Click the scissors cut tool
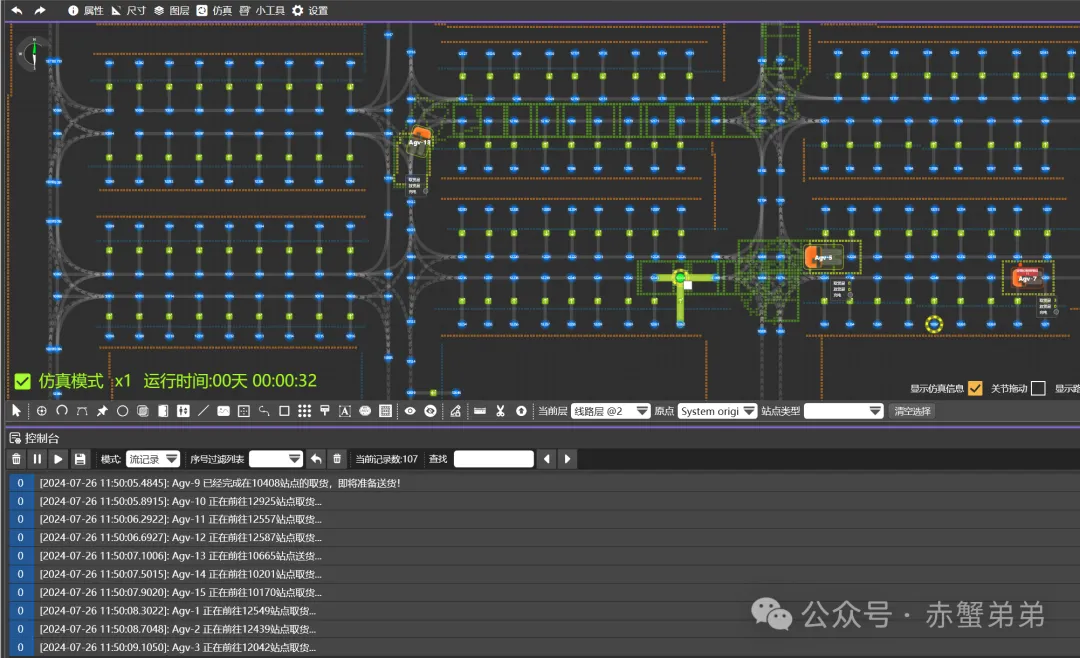 (x=500, y=411)
